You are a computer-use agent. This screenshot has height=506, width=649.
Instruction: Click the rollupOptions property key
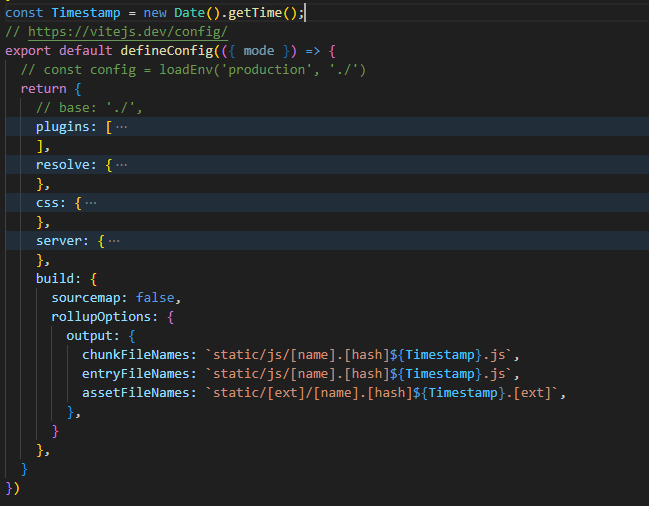(104, 317)
